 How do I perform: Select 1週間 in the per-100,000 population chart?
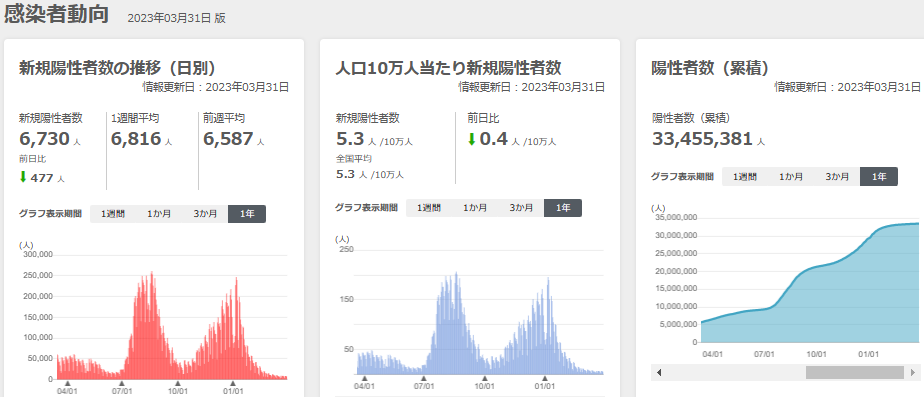point(428,208)
